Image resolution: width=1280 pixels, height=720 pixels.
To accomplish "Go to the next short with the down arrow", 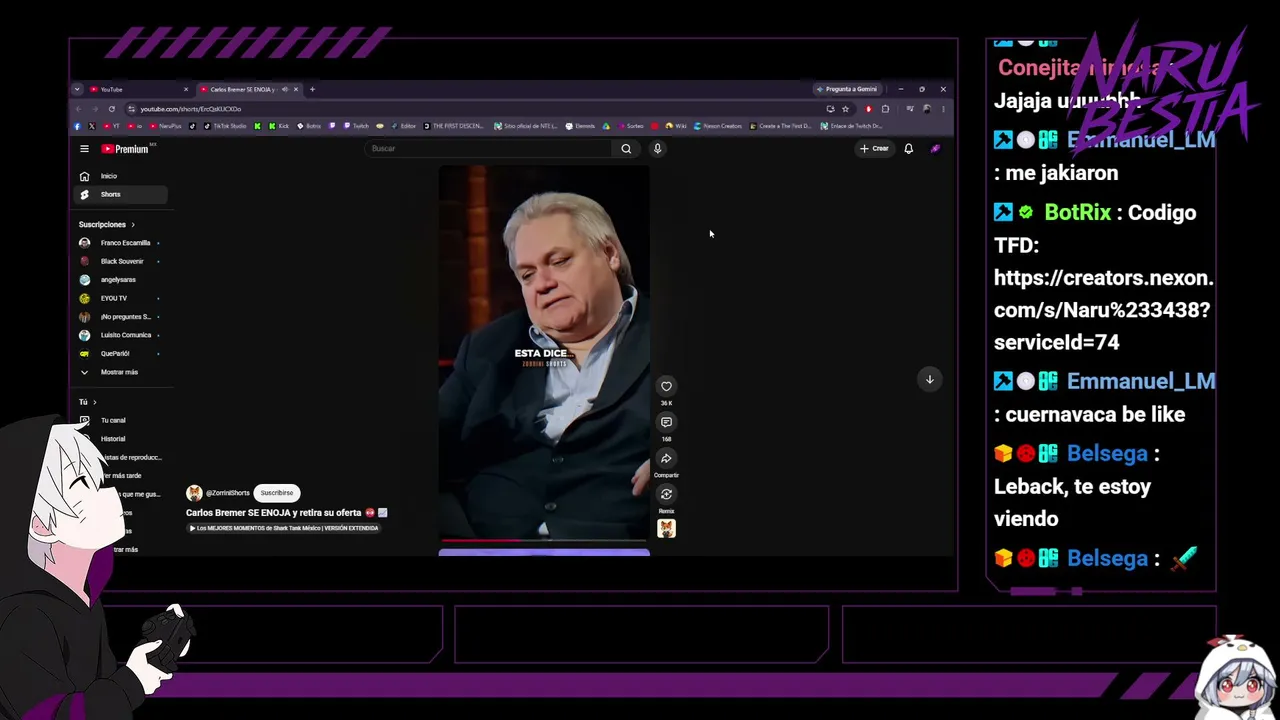I will tap(929, 379).
